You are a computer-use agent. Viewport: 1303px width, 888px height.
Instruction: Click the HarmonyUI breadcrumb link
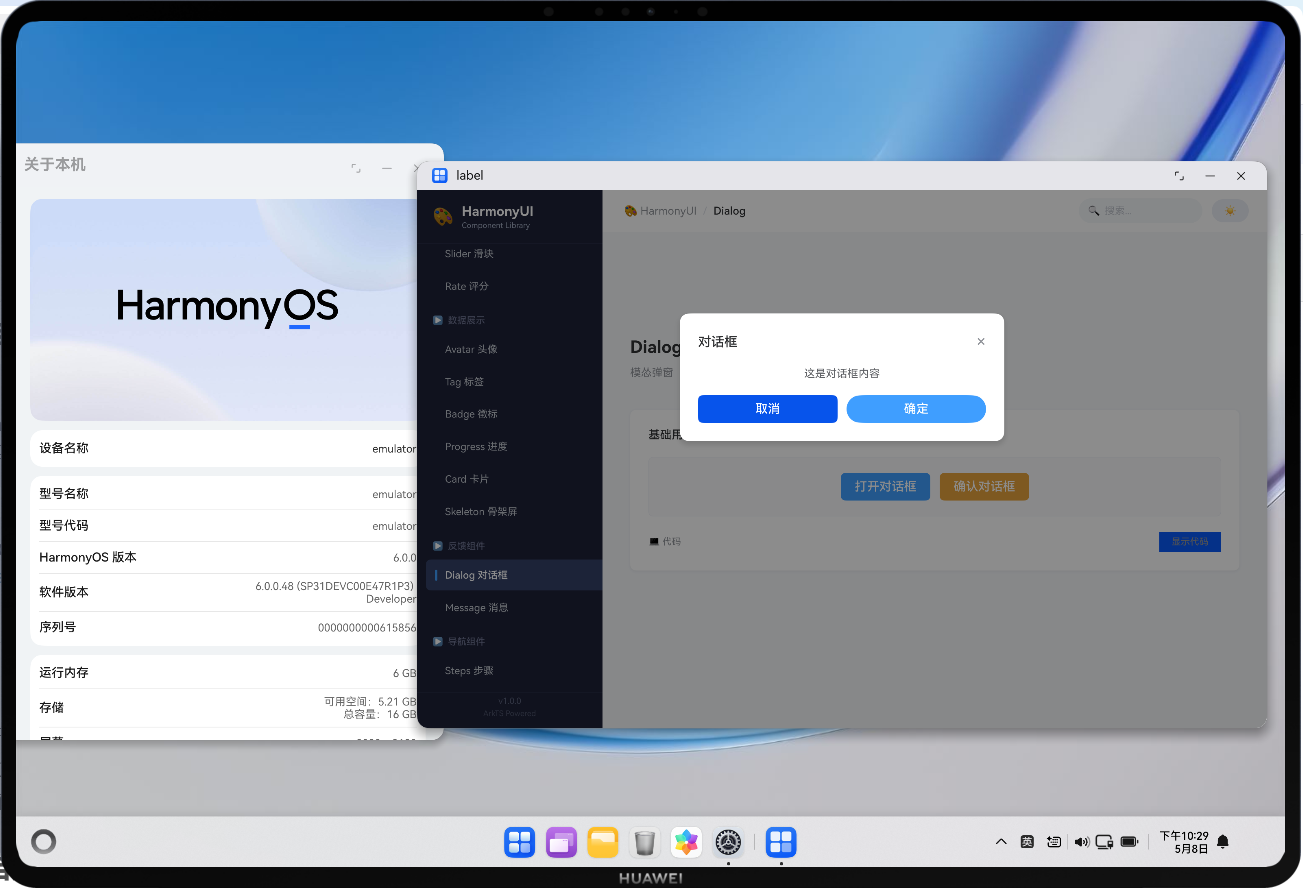[x=660, y=211]
